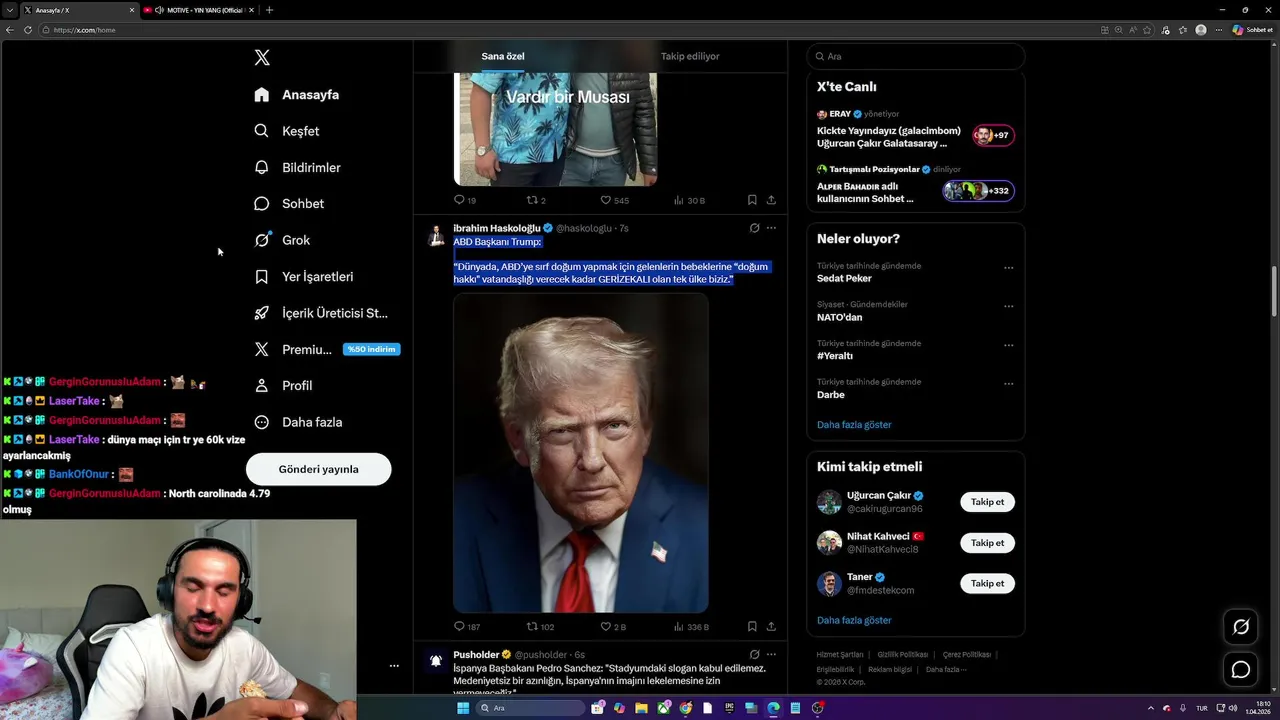The image size is (1280, 720).
Task: Open Windows Start menu
Action: [x=463, y=708]
